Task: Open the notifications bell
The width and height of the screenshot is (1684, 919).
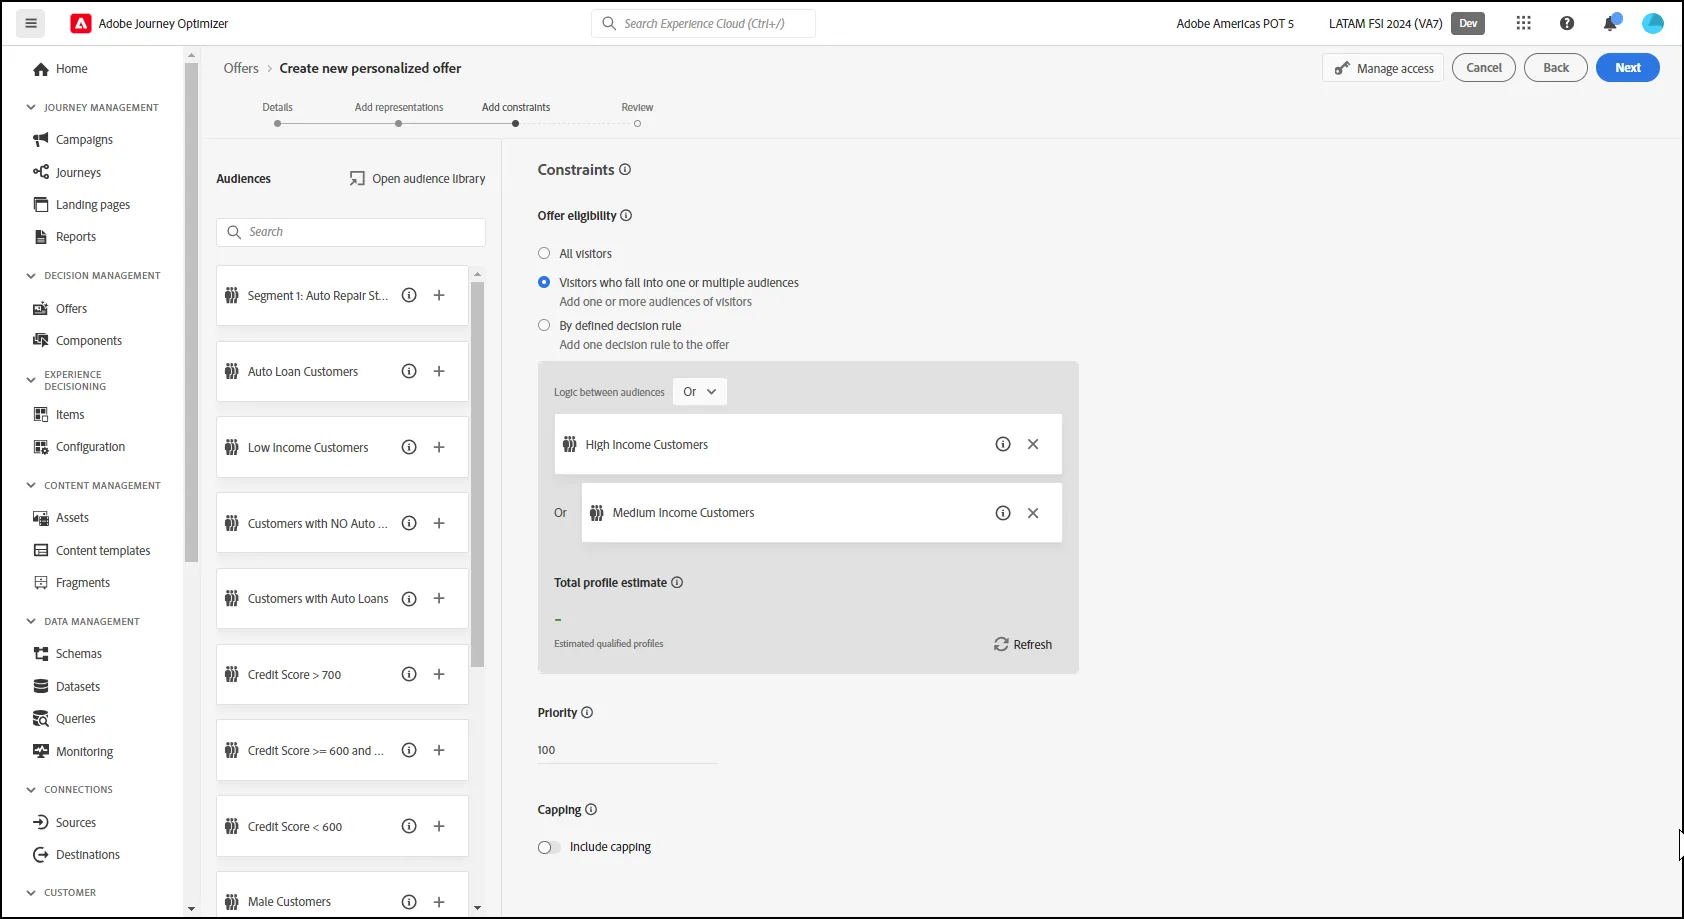Action: pos(1610,23)
